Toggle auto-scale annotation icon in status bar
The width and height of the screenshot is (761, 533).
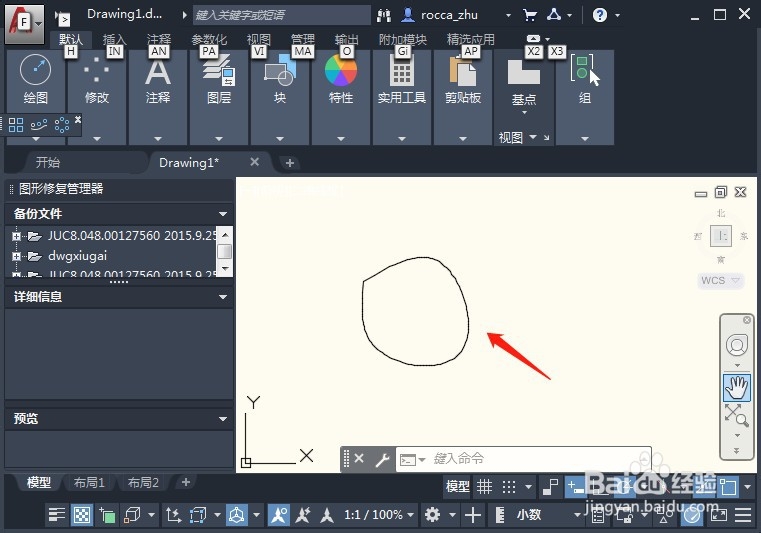click(303, 515)
